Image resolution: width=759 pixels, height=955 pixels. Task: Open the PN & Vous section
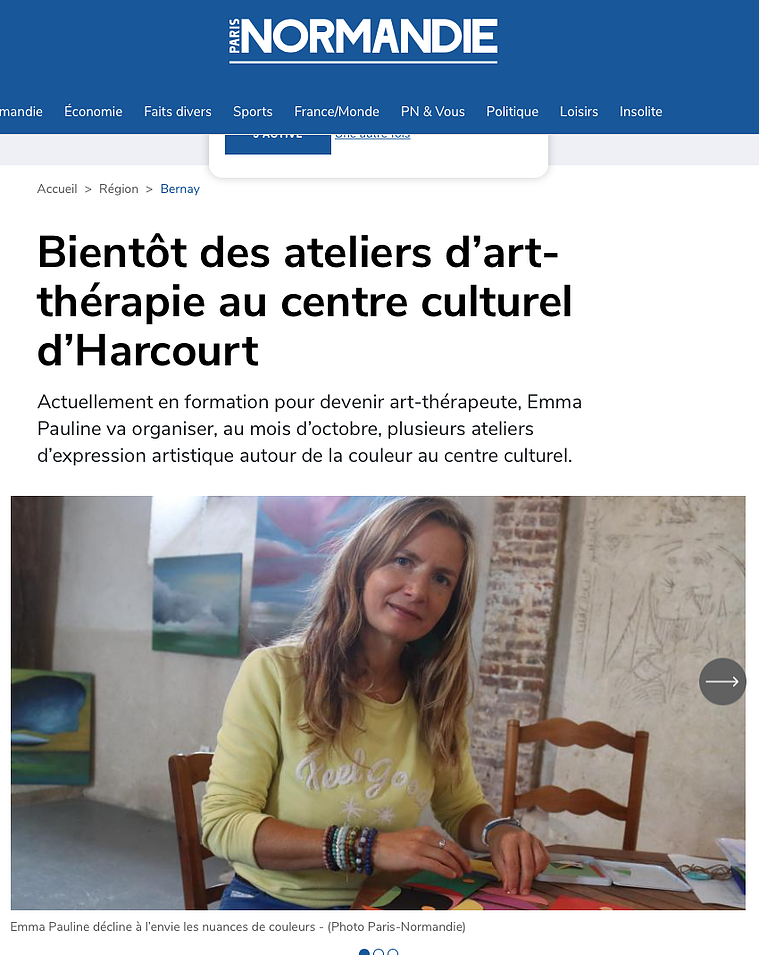tap(432, 111)
